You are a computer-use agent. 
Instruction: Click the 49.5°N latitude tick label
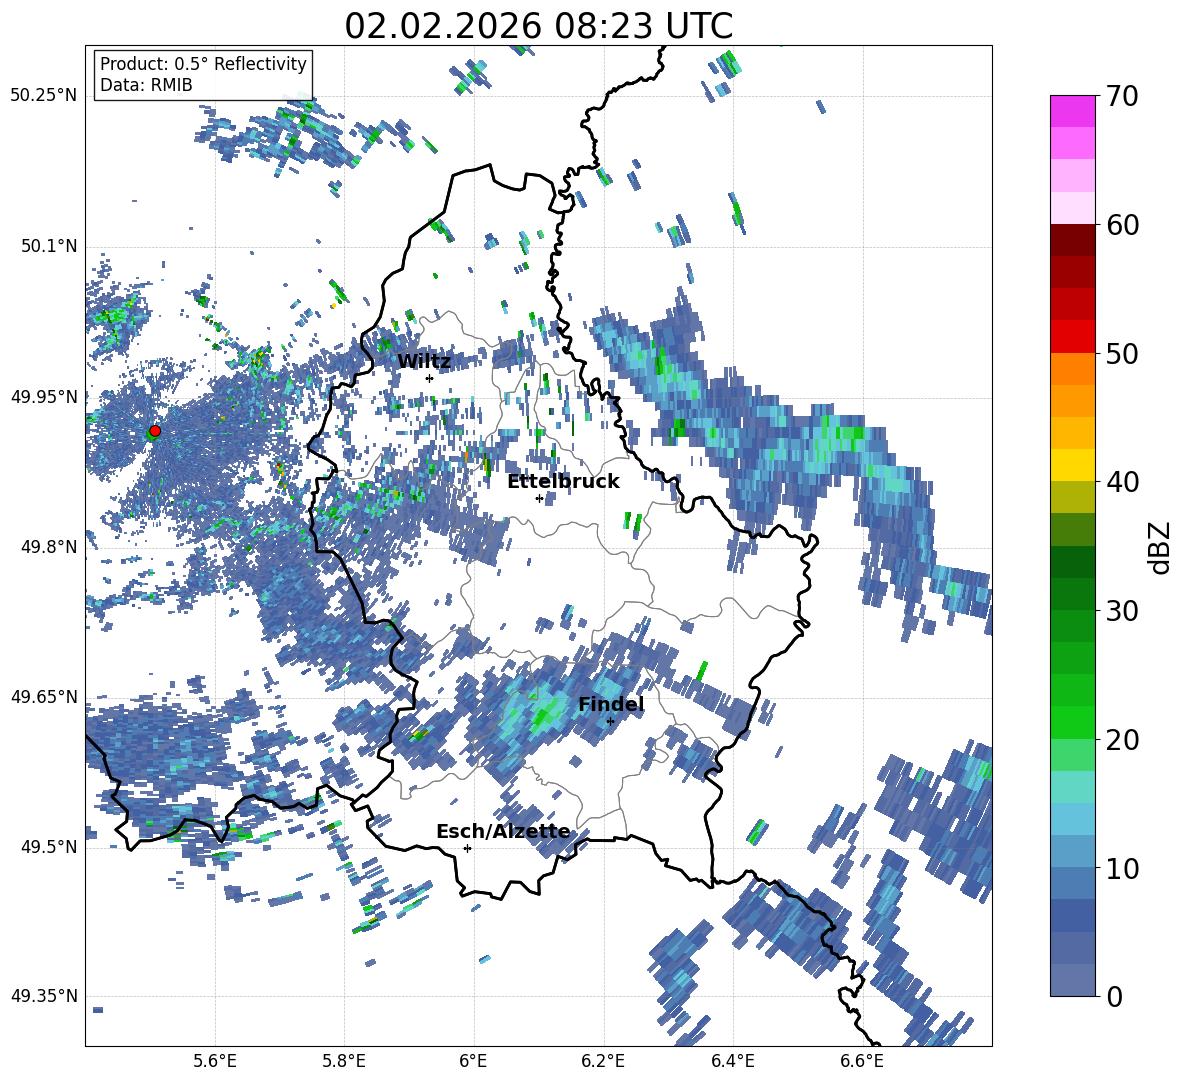pos(48,846)
